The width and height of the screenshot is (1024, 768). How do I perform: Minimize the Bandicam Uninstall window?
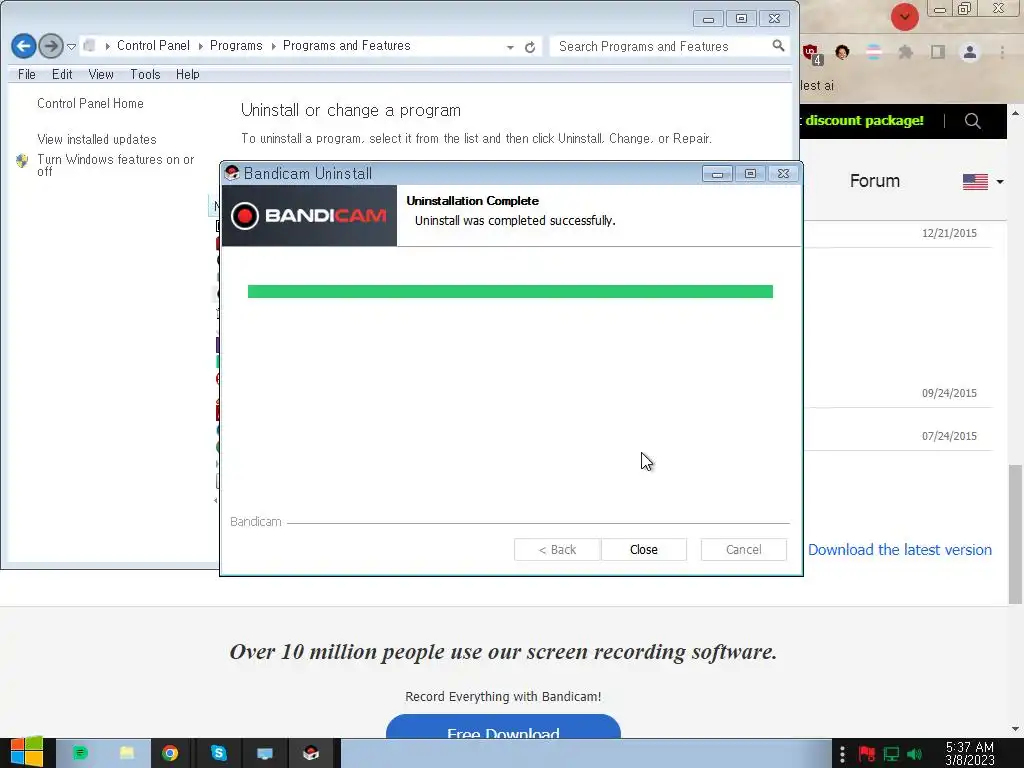(717, 174)
